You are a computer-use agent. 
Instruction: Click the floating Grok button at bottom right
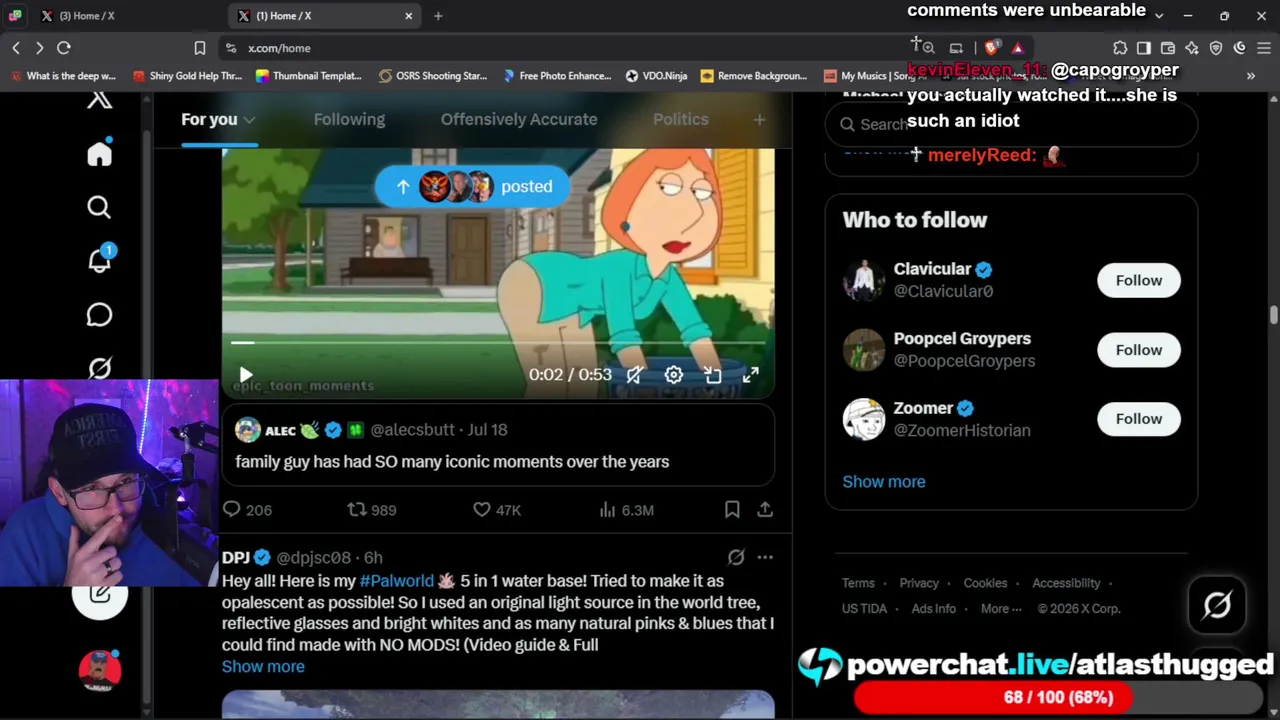pos(1217,604)
